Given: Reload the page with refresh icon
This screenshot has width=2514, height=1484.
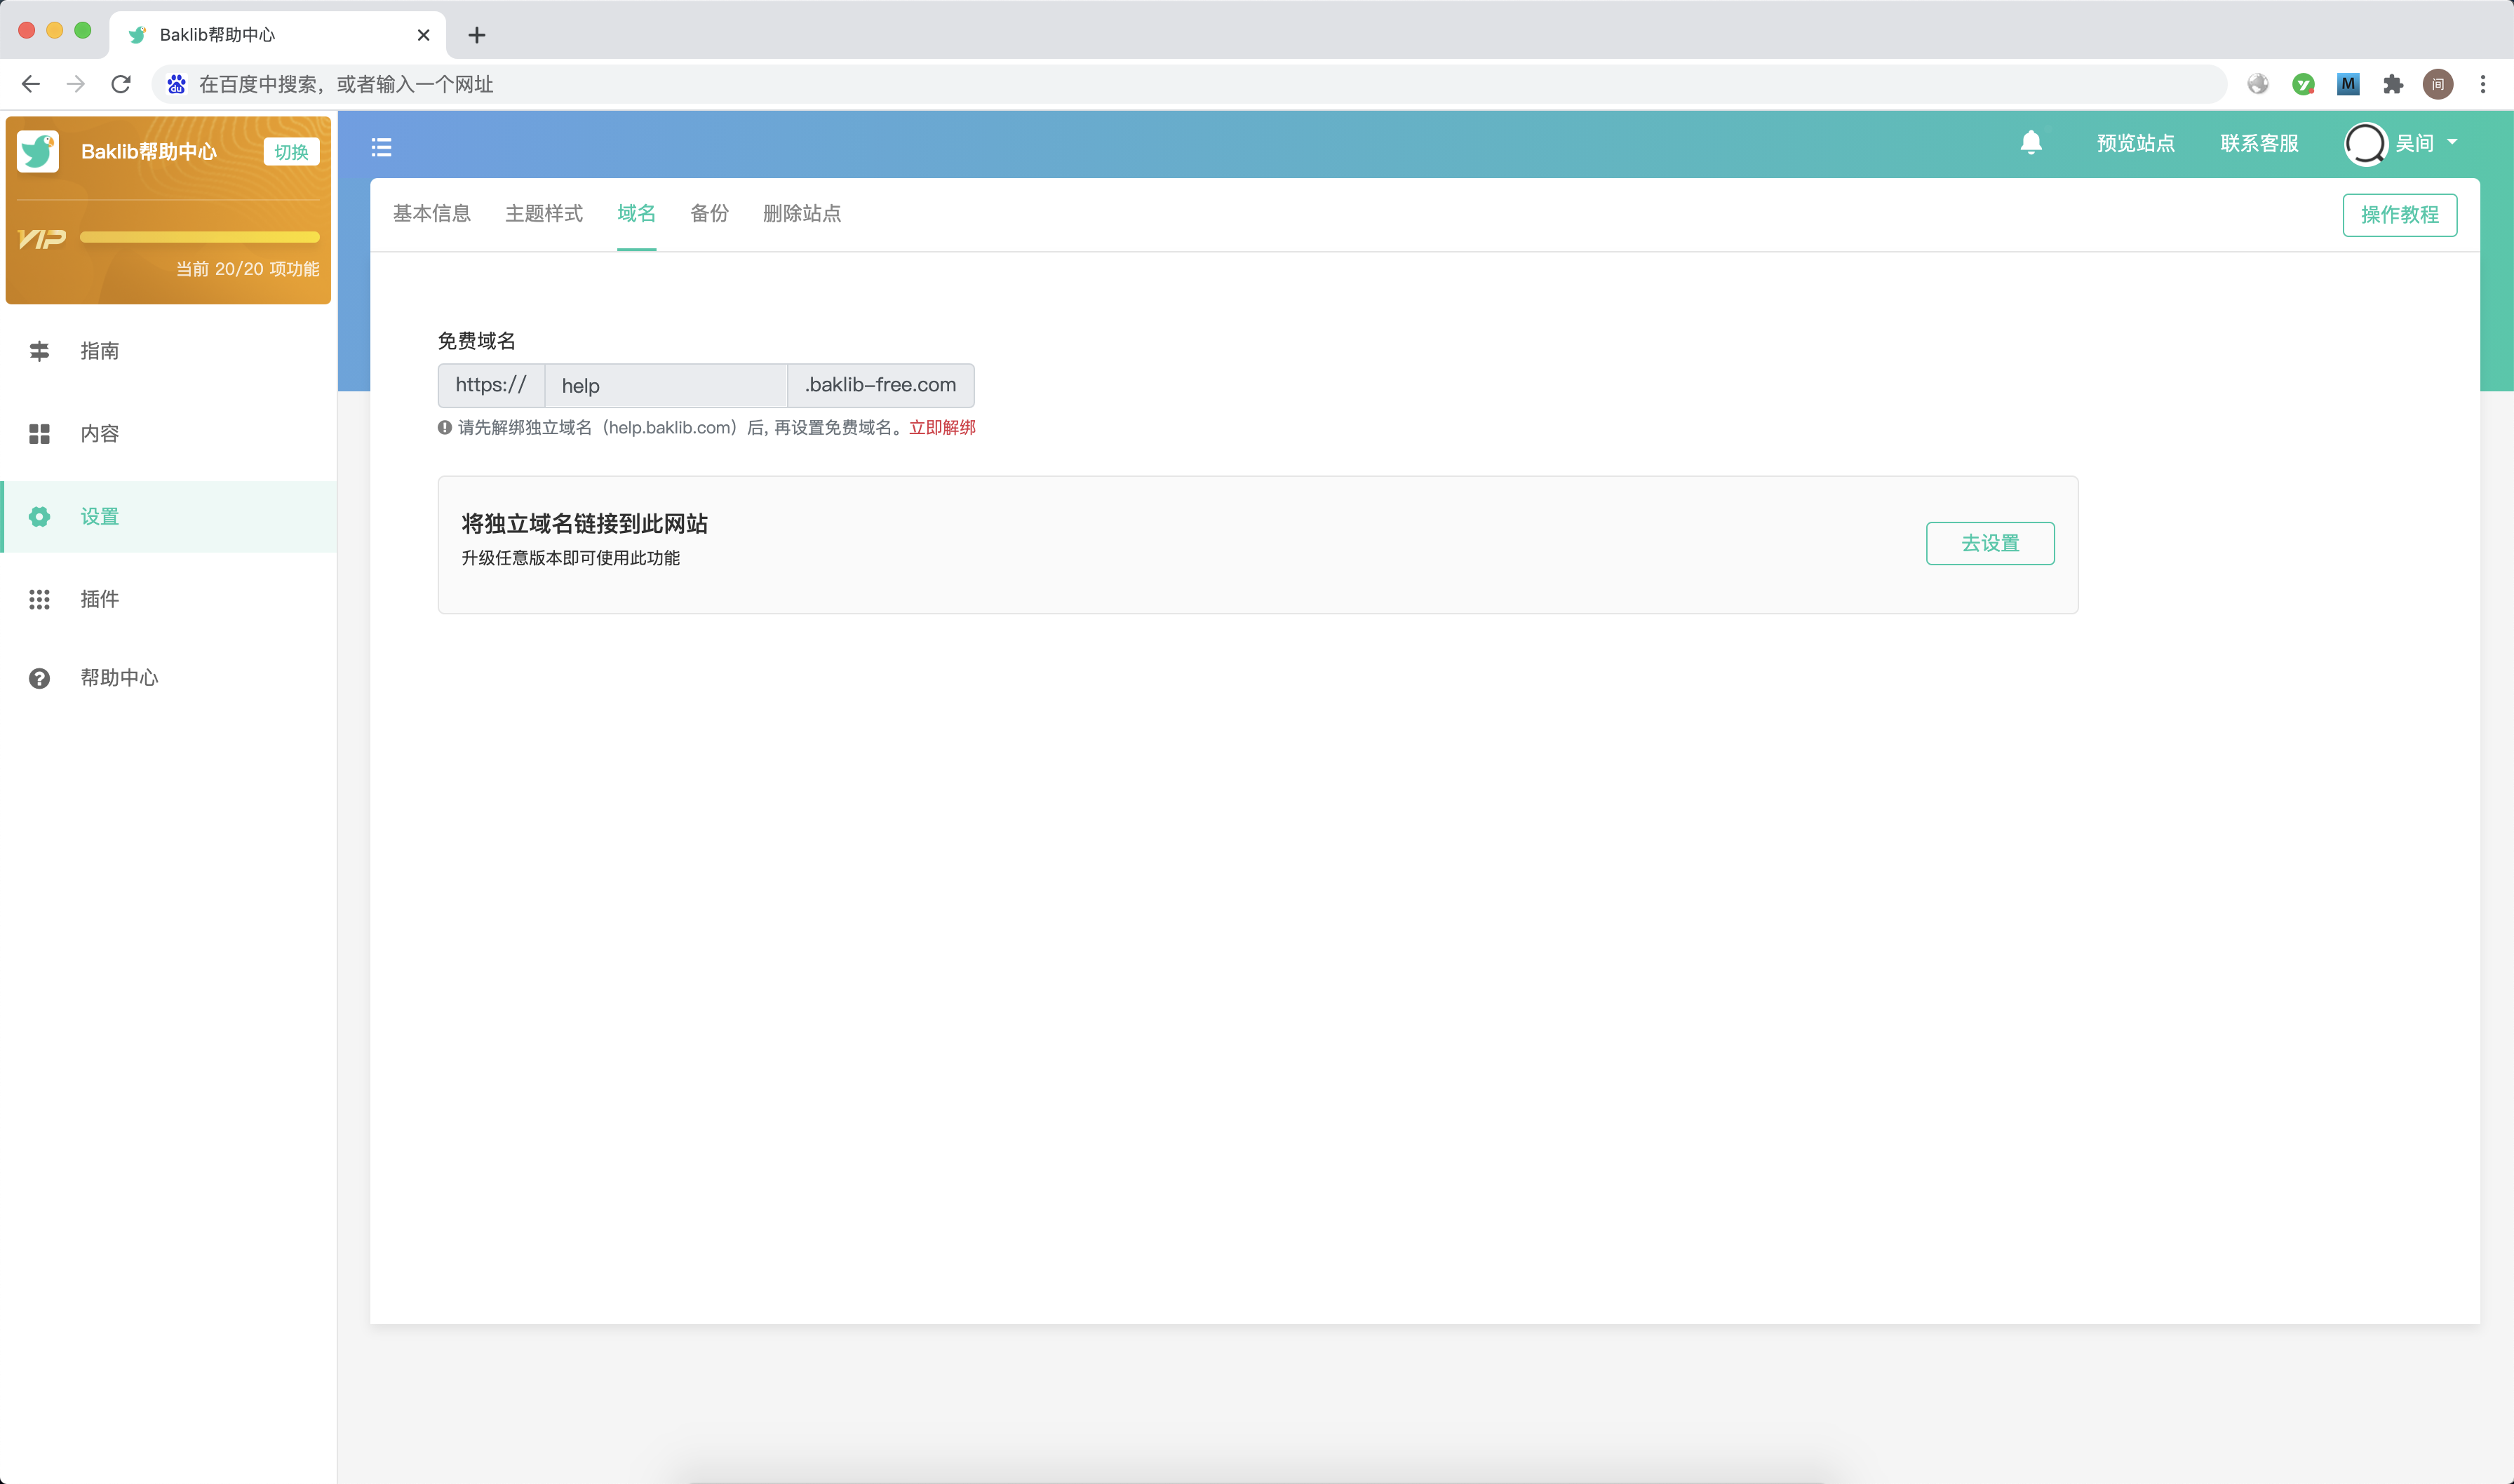Looking at the screenshot, I should (x=121, y=84).
